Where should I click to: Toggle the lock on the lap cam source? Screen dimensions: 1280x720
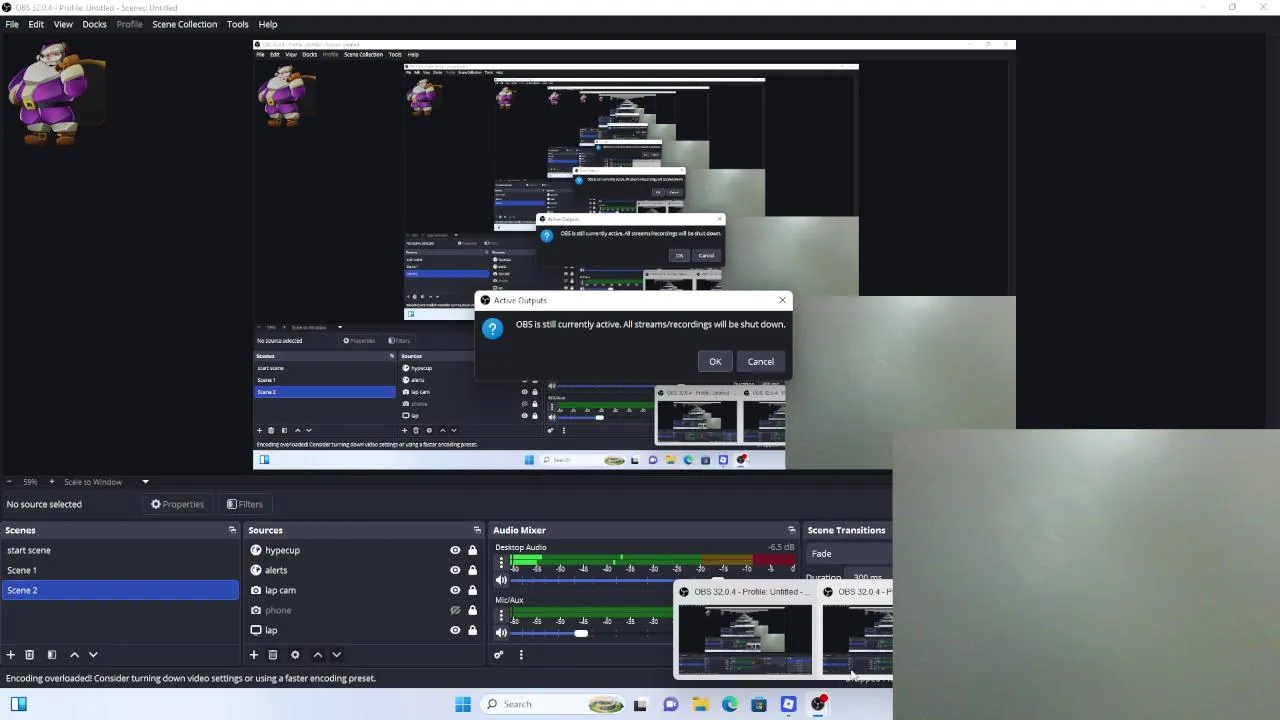click(472, 590)
